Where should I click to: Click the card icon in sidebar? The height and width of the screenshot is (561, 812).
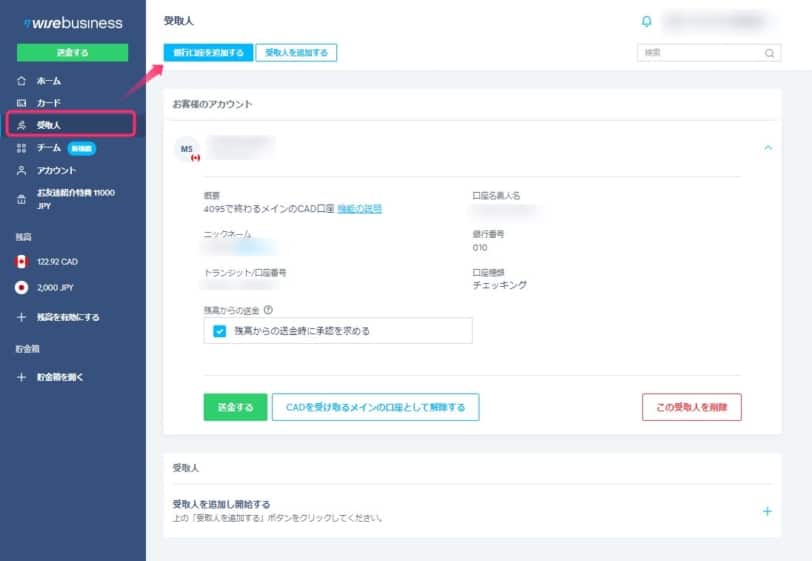click(x=21, y=103)
